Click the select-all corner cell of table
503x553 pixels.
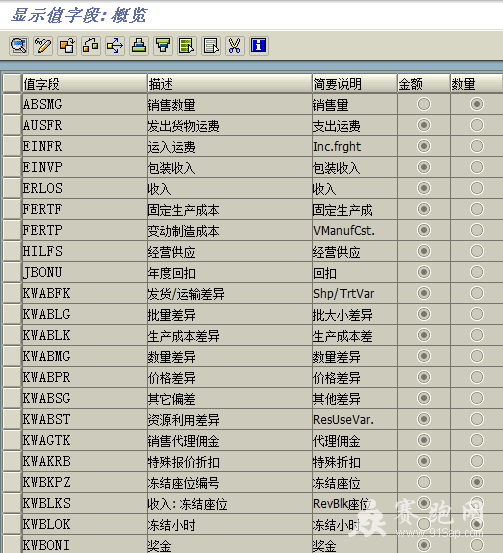pos(12,84)
